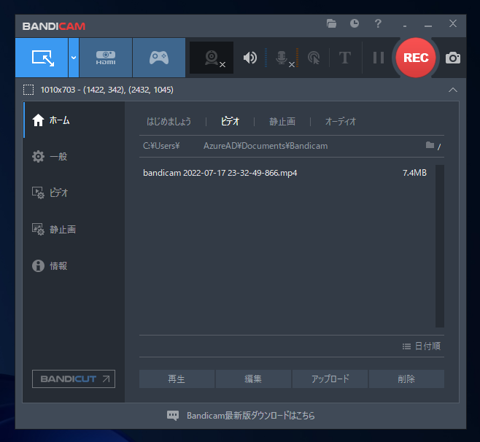
Task: Toggle the webcam overlay
Action: (212, 58)
